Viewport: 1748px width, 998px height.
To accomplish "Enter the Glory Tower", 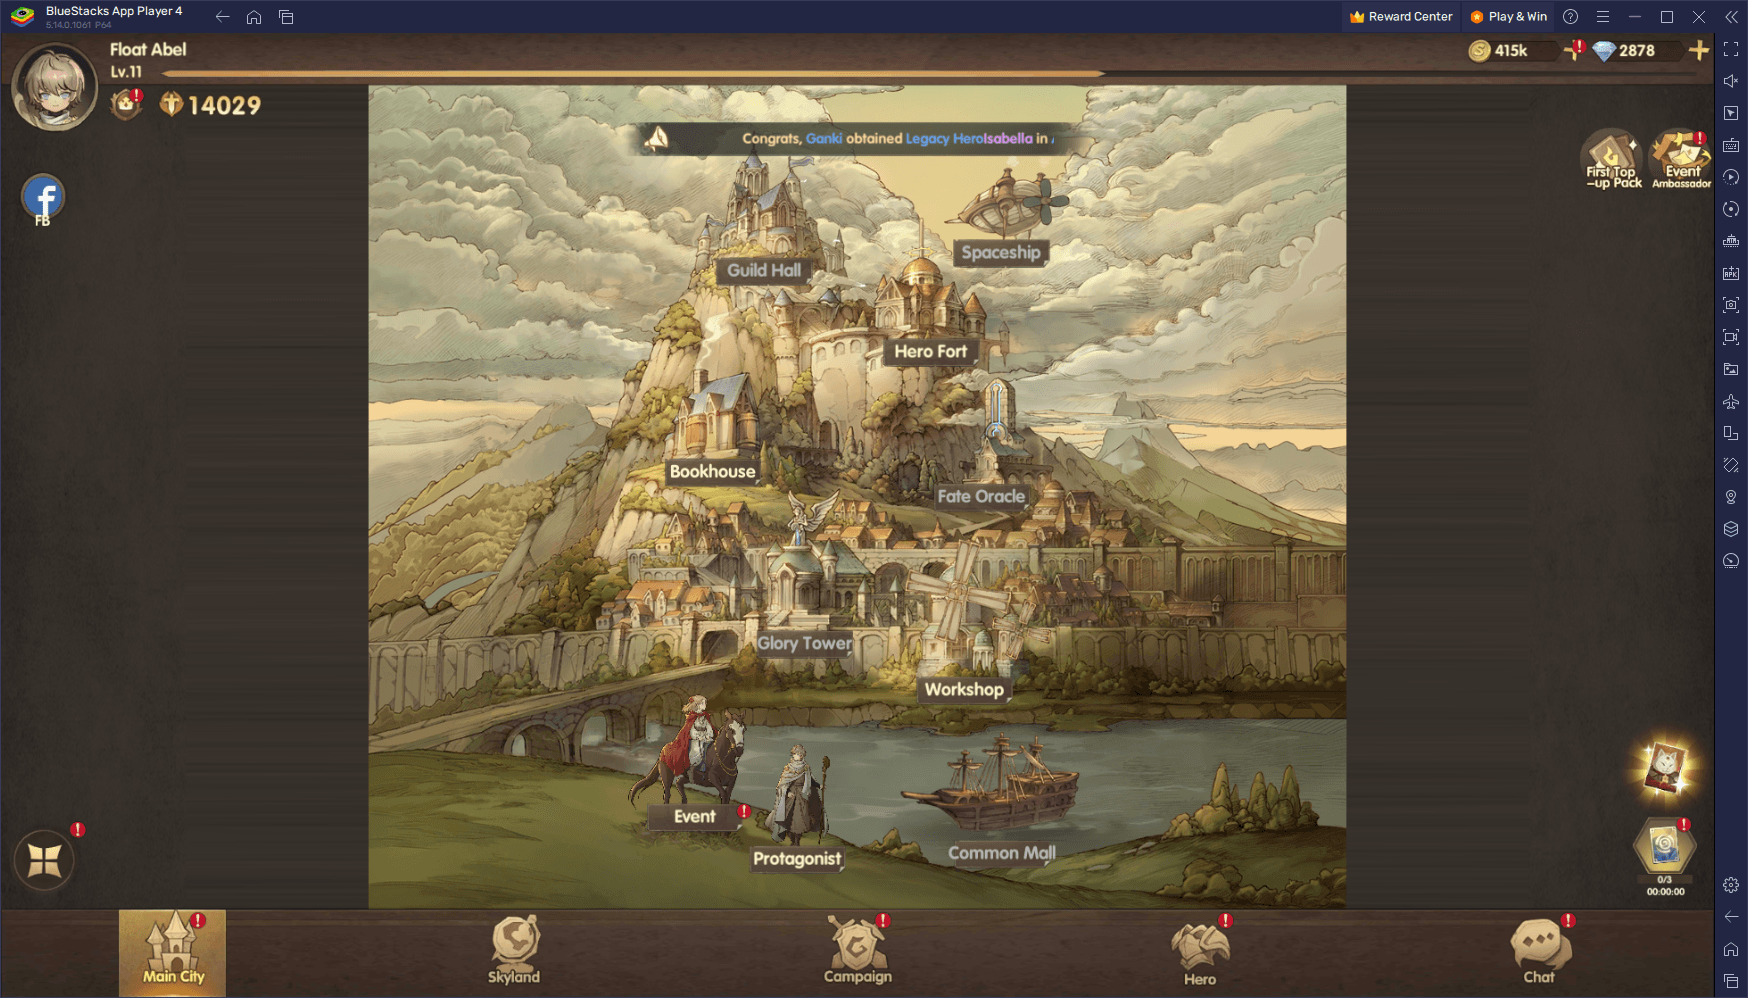I will click(x=804, y=643).
